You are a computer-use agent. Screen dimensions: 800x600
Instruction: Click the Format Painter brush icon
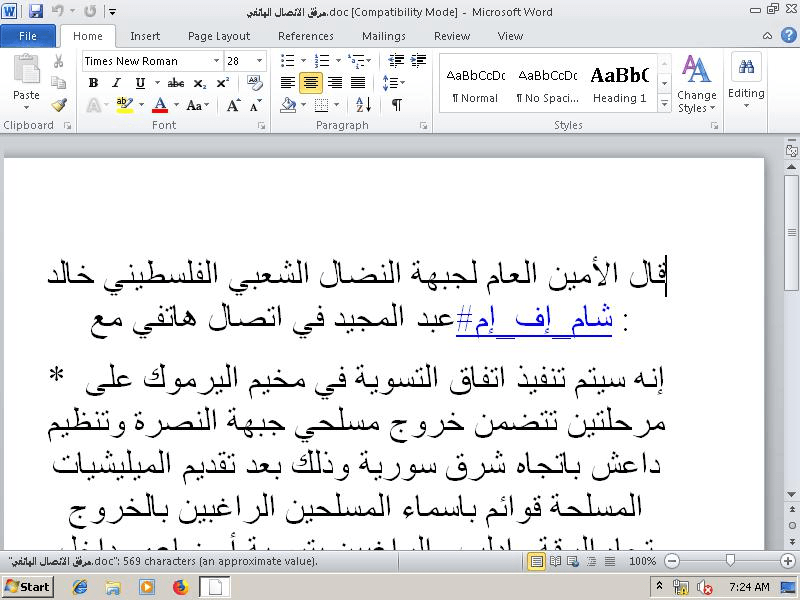tap(59, 104)
